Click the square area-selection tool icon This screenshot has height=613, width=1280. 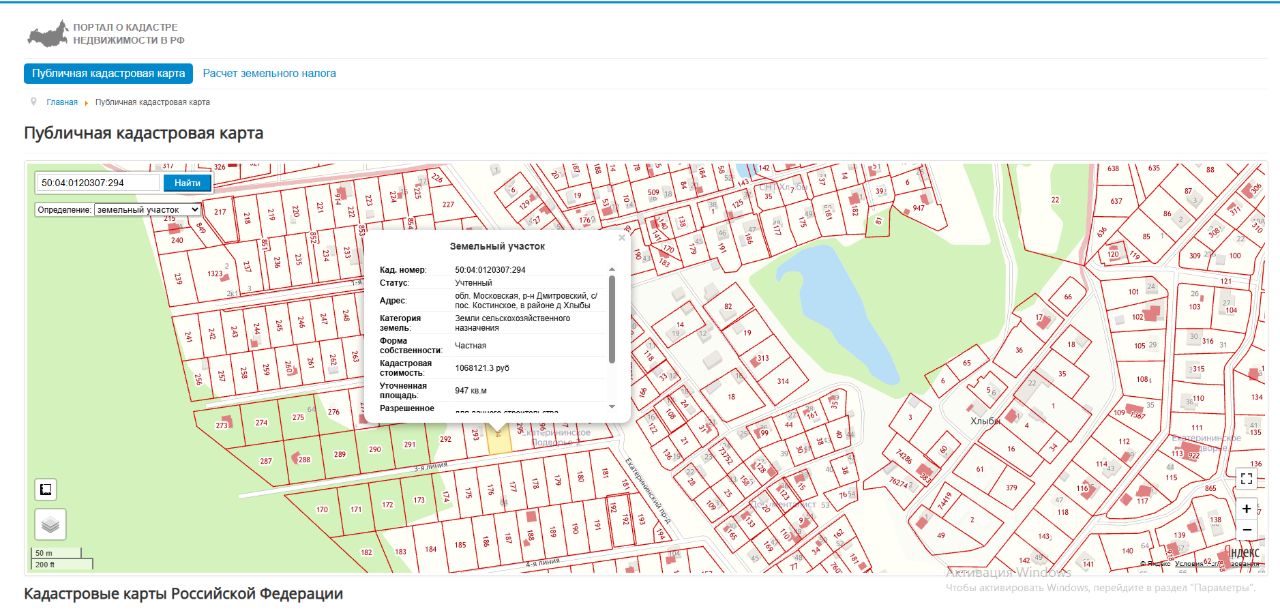click(45, 489)
